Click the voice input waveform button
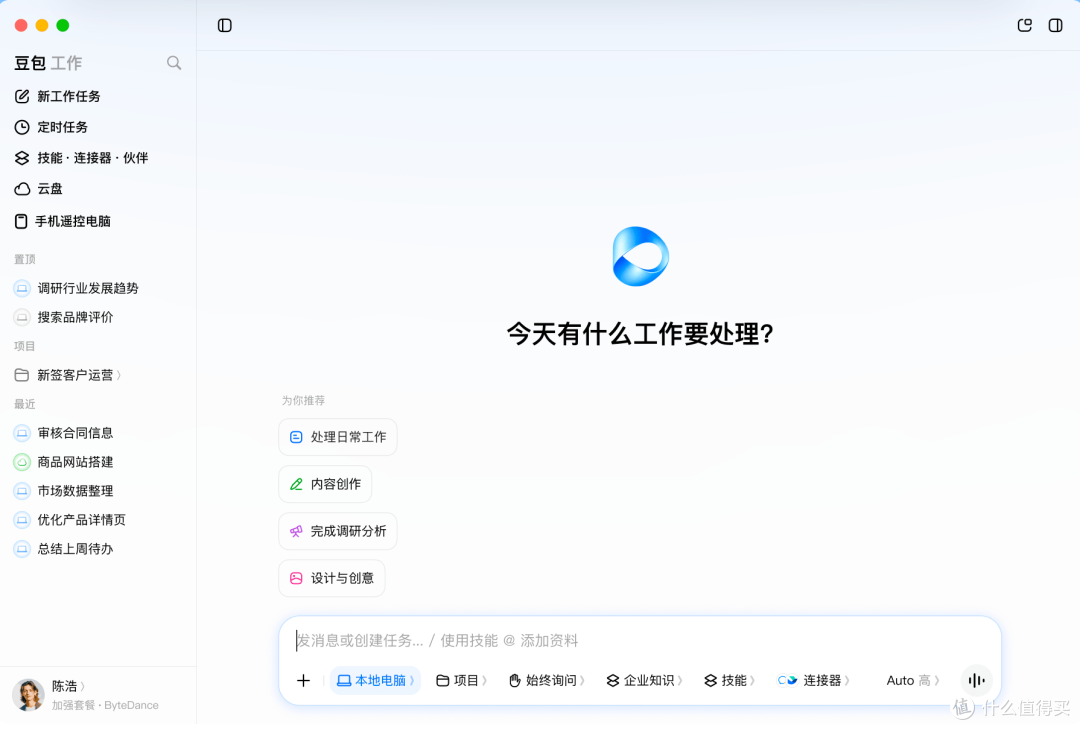The width and height of the screenshot is (1080, 730). pos(976,681)
